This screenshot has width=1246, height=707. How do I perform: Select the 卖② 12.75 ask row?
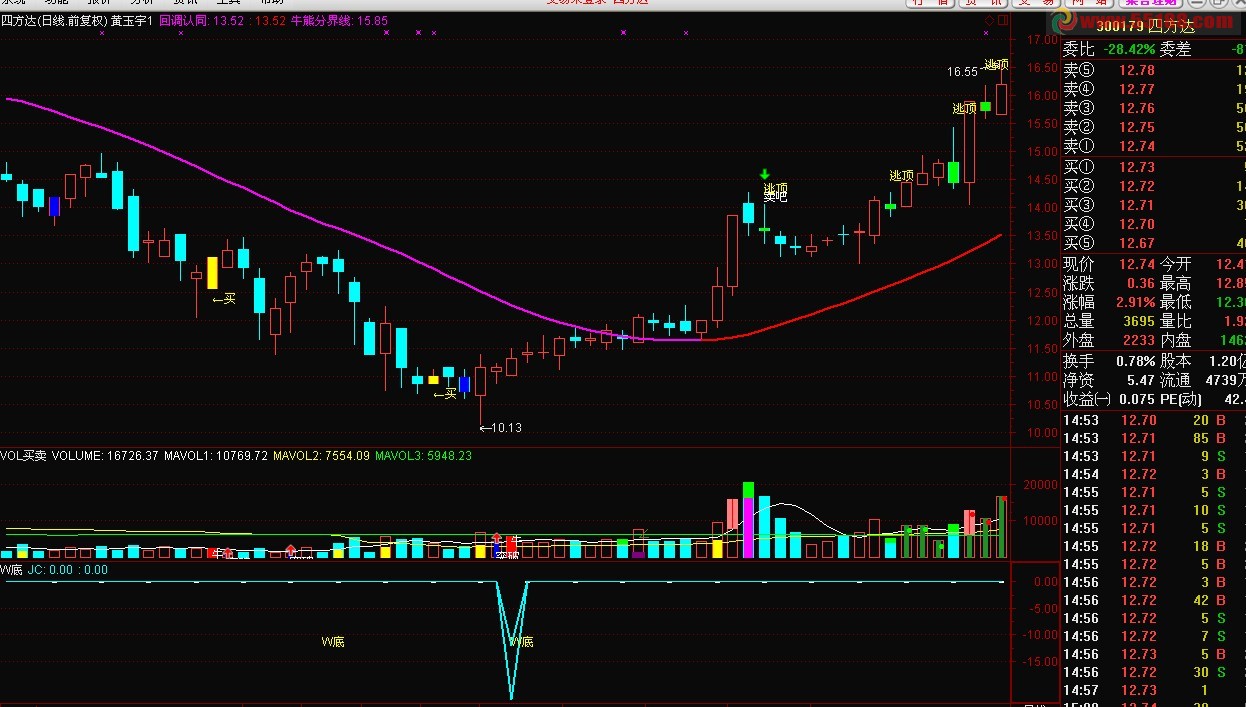coord(1154,127)
